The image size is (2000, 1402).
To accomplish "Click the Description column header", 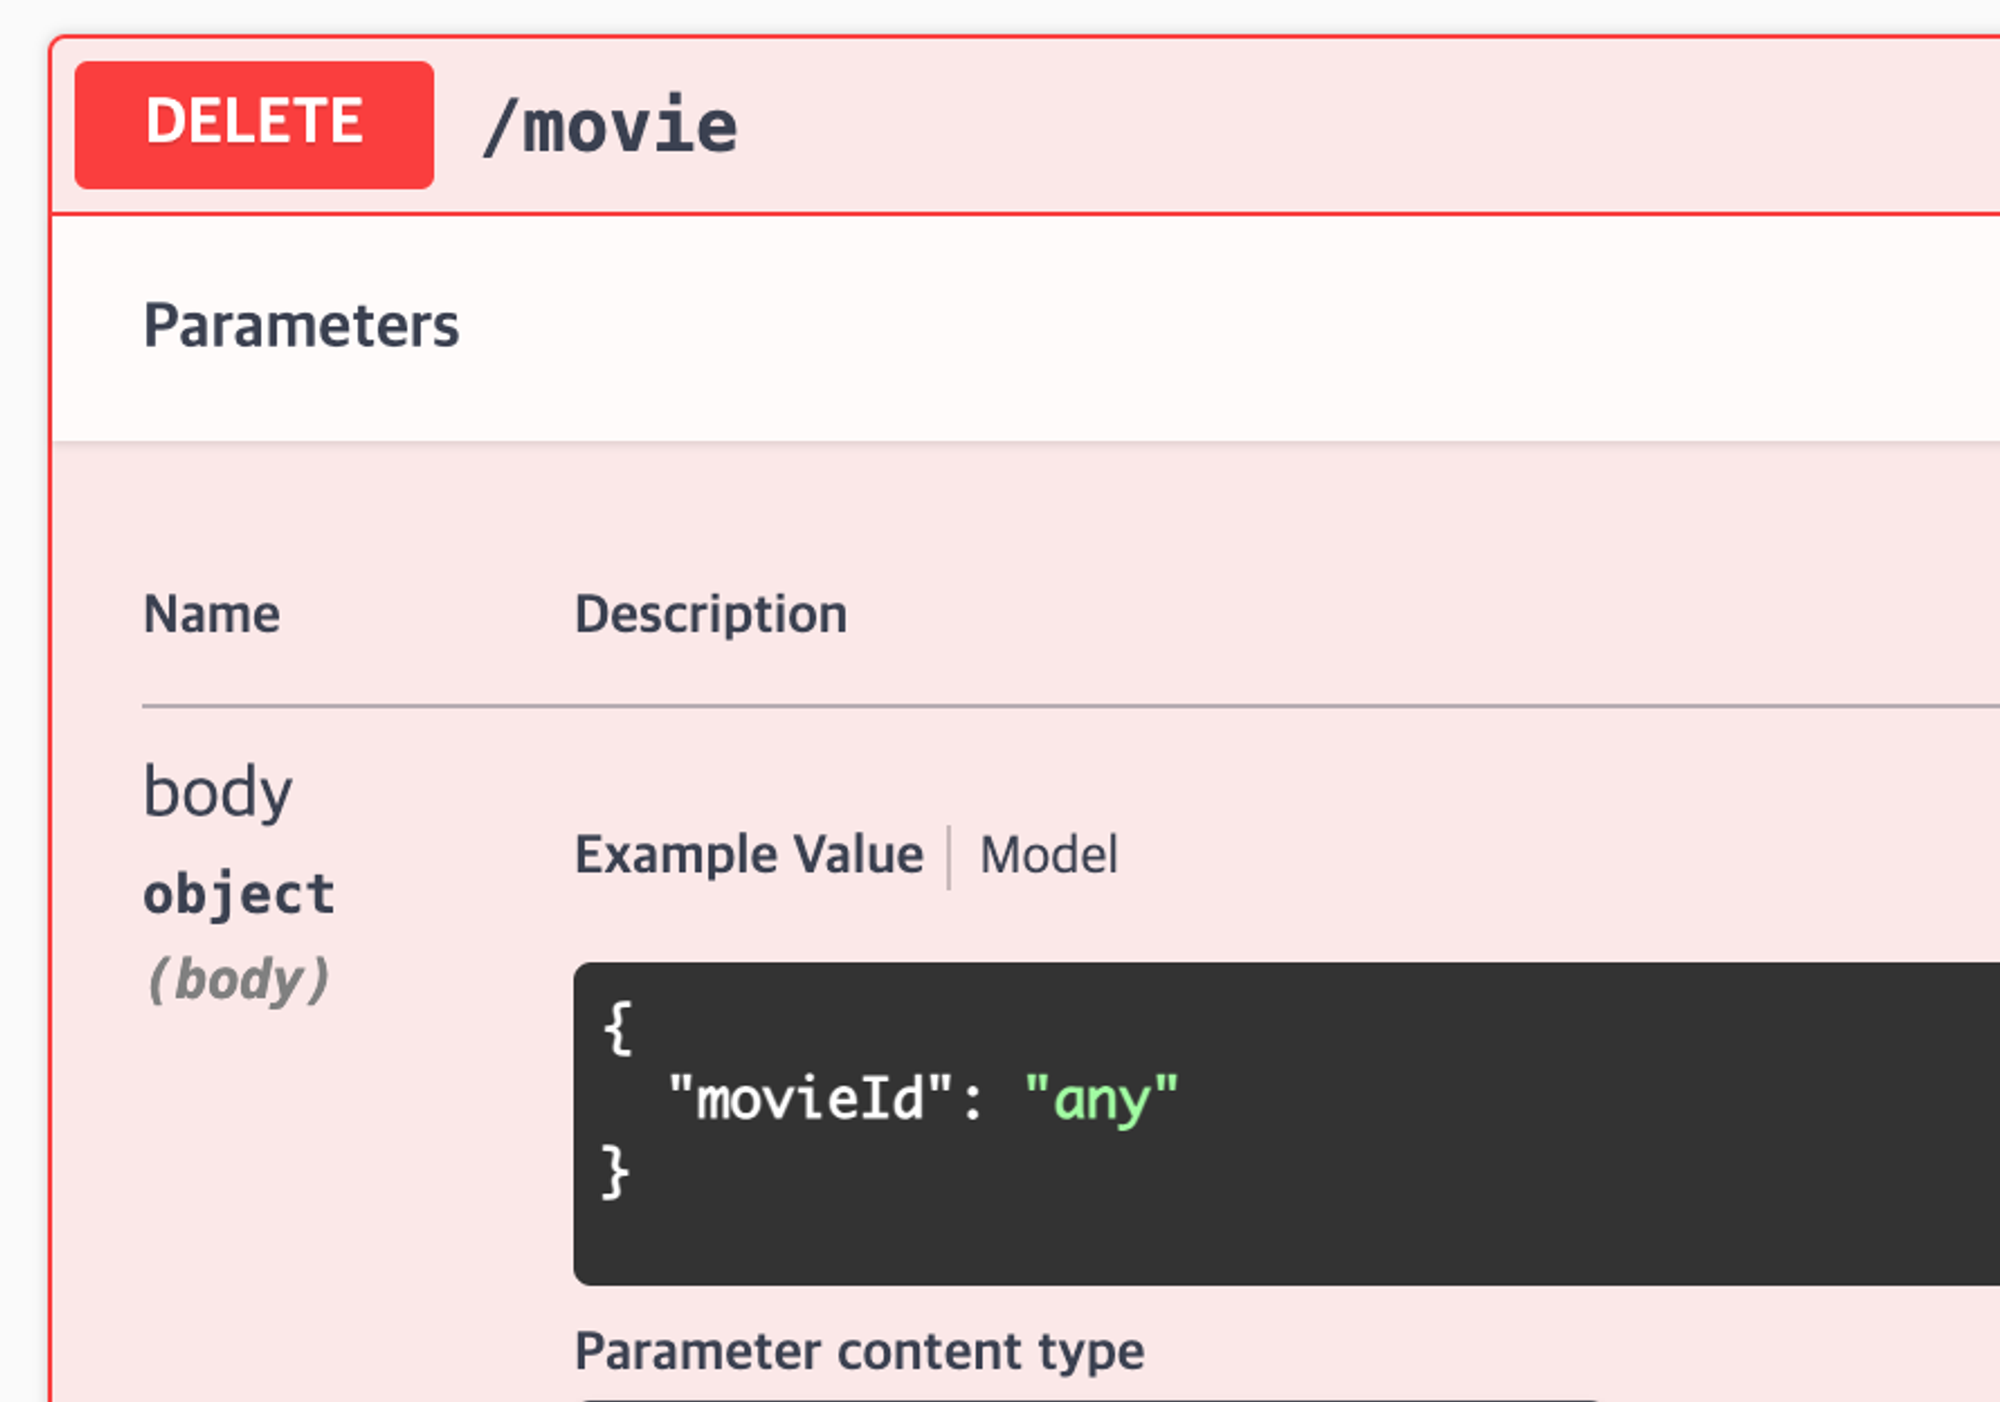I will 710,614.
